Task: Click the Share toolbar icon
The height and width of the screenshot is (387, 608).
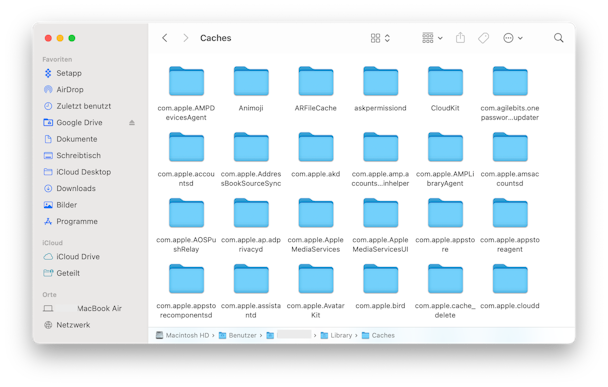Action: tap(460, 38)
